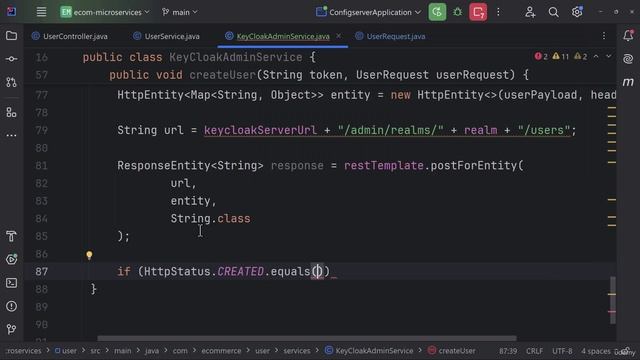
Task: Click the errors count indicator
Action: [x=541, y=56]
